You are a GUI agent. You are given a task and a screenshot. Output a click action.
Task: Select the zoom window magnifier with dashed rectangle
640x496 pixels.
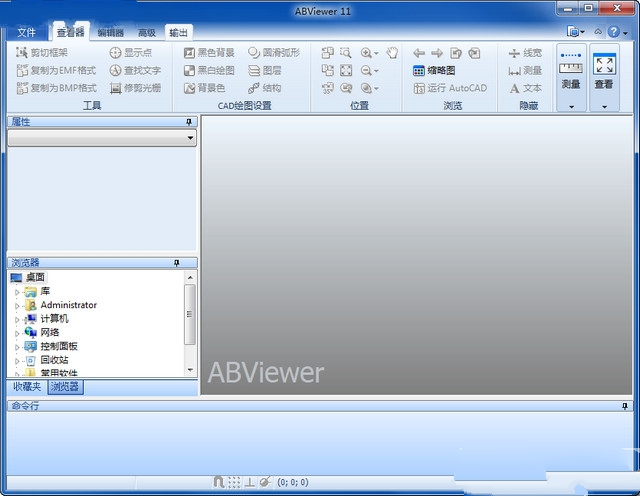[346, 53]
